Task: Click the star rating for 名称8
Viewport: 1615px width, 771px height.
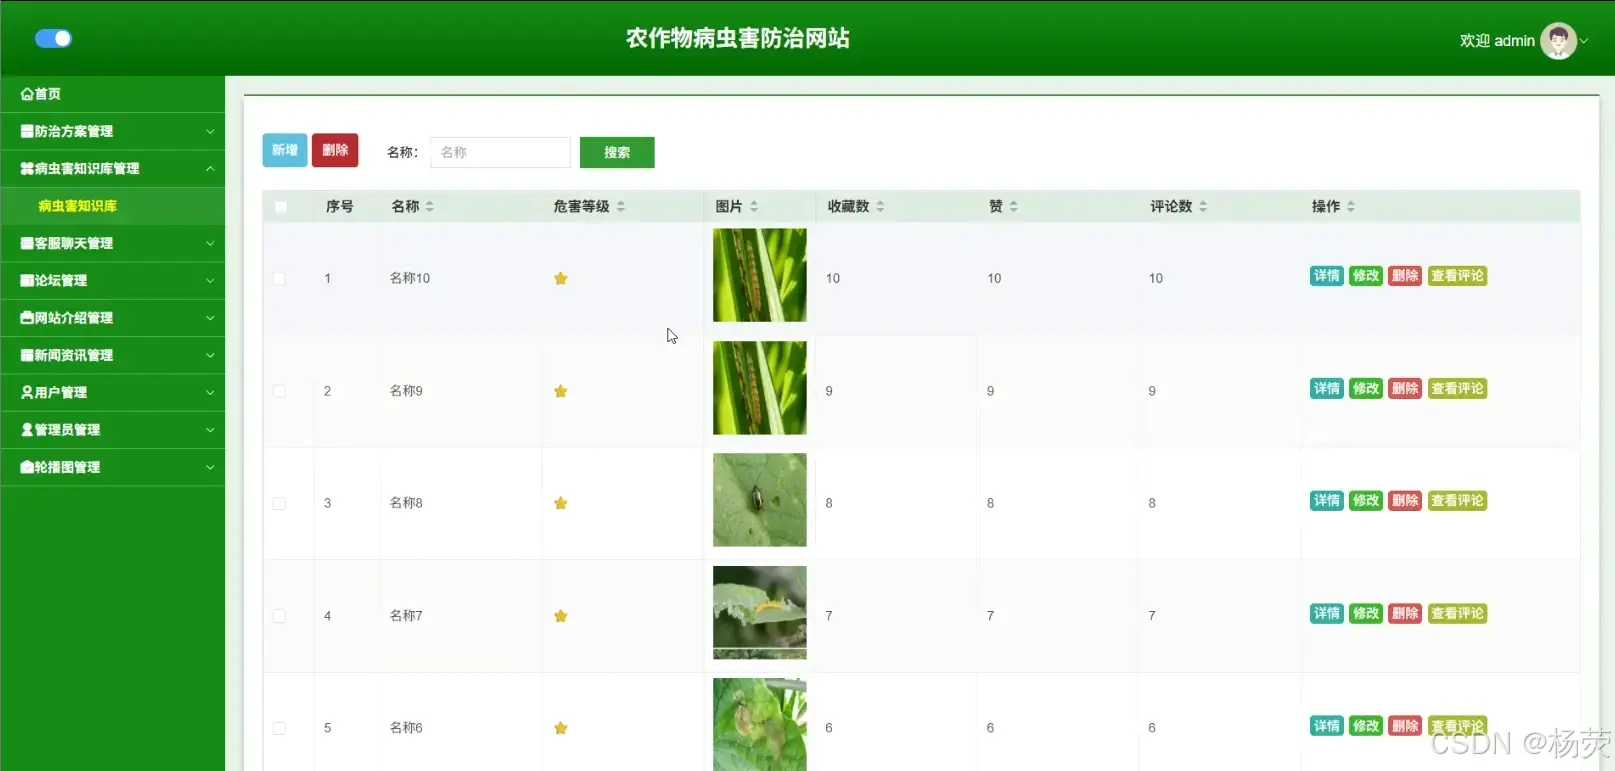Action: click(561, 503)
